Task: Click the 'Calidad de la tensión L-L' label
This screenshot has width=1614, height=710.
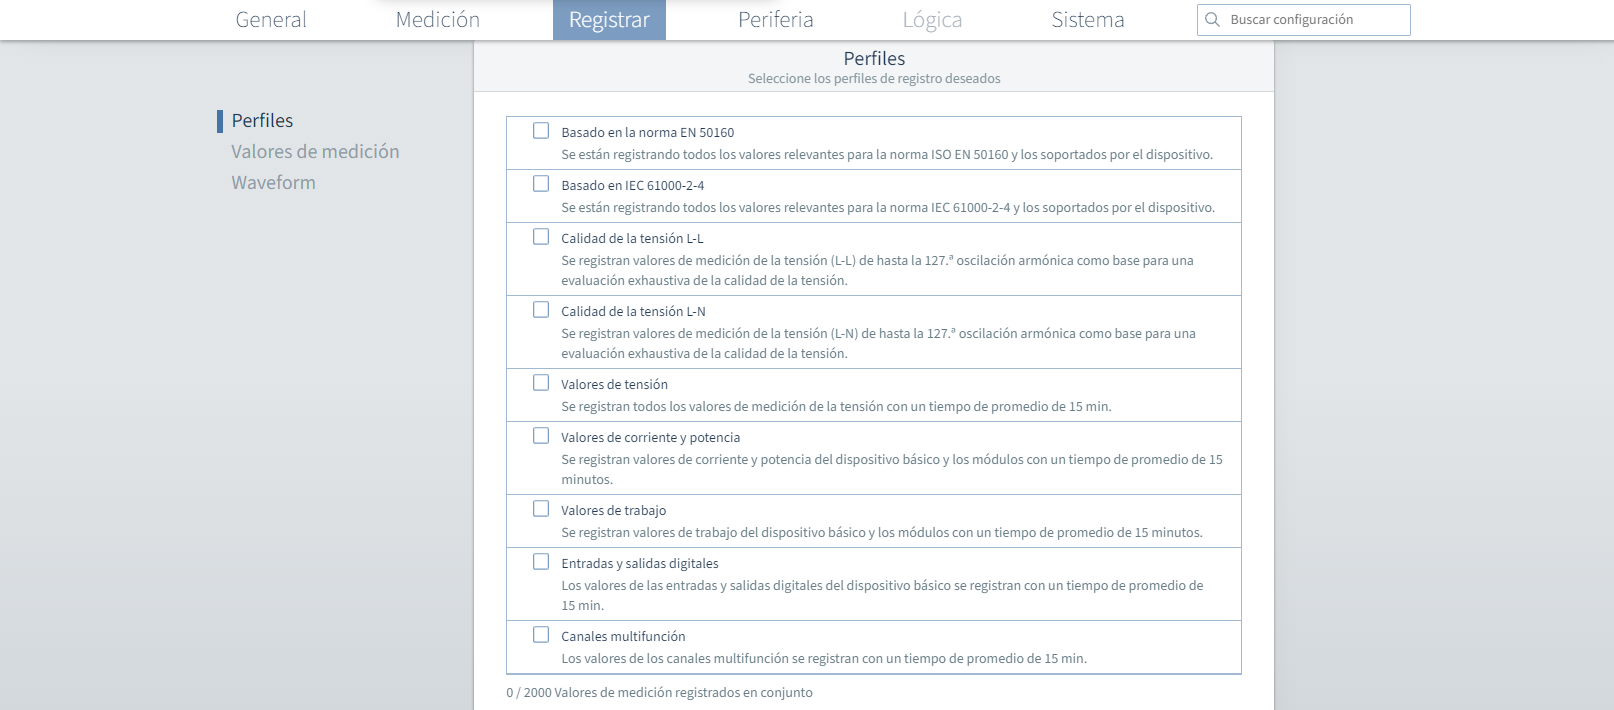Action: [632, 239]
